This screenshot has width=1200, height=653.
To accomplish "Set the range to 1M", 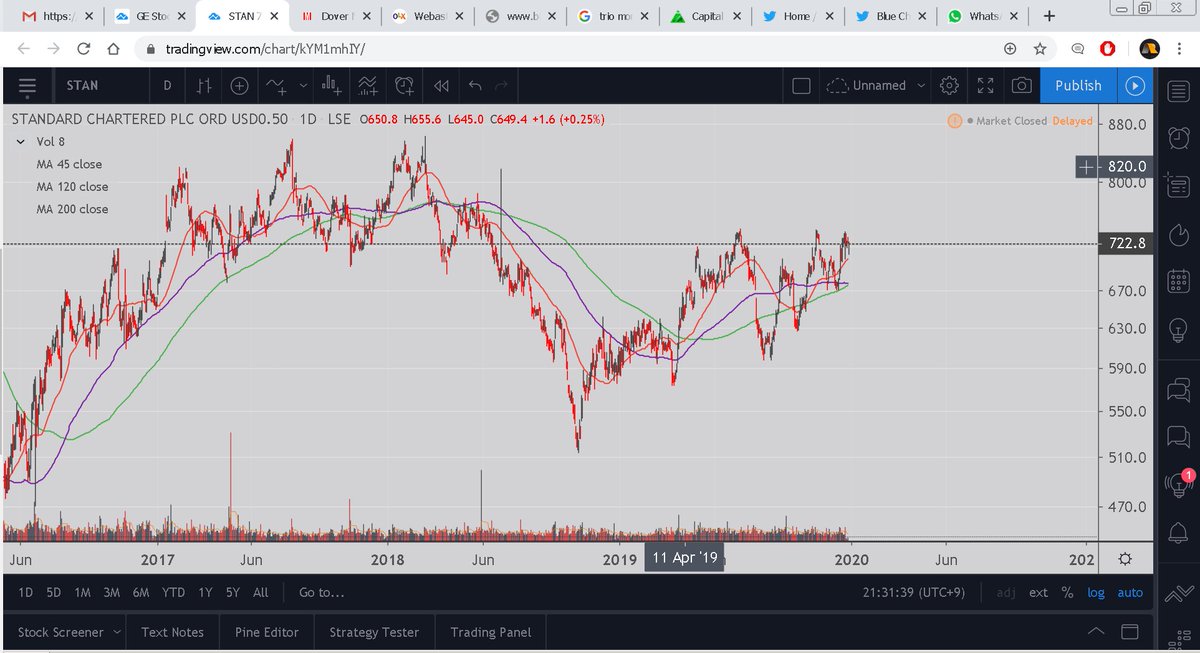I will click(82, 592).
